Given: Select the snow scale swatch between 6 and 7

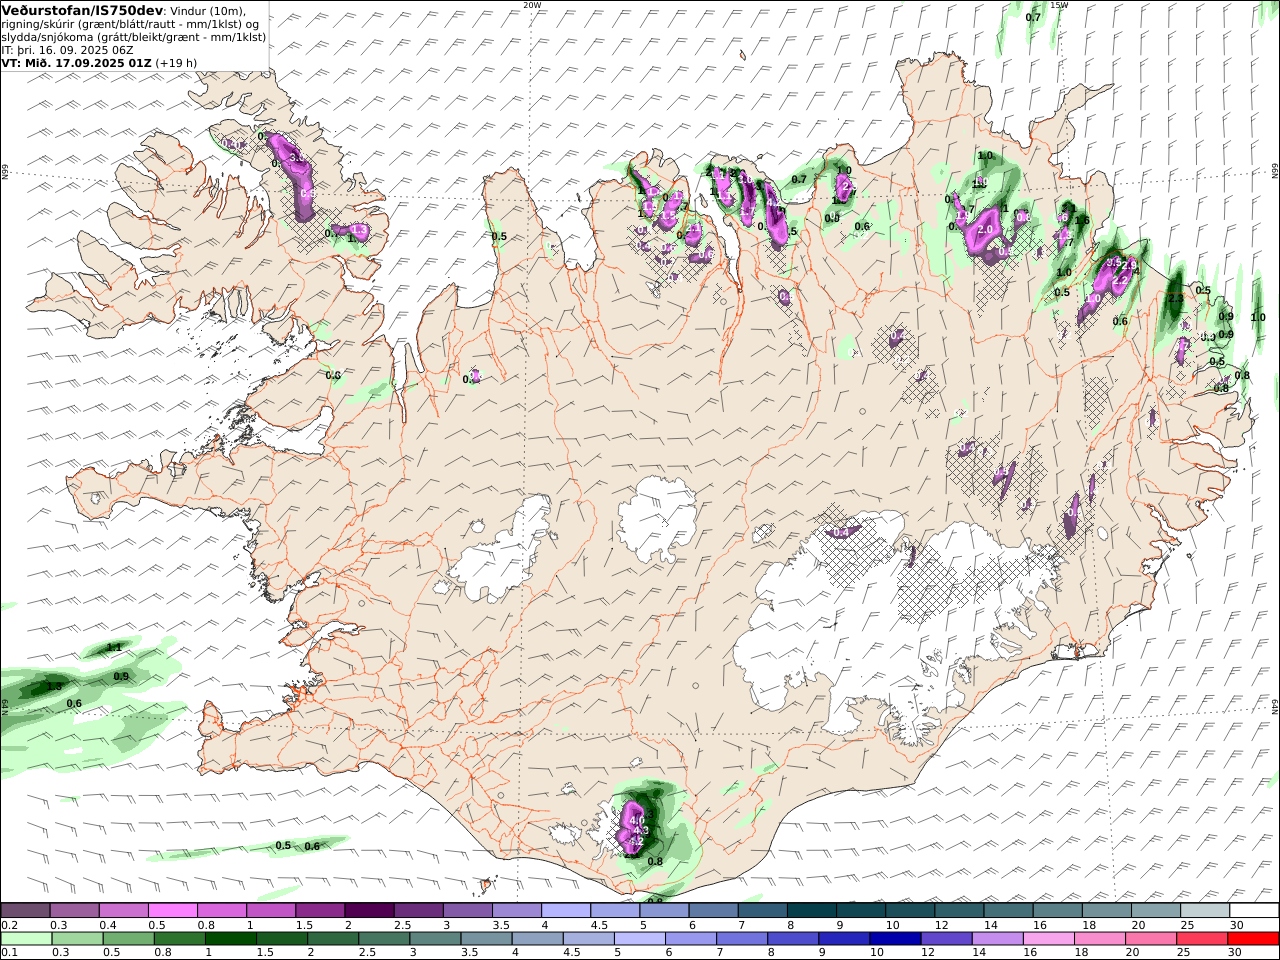Looking at the screenshot, I should click(x=713, y=910).
